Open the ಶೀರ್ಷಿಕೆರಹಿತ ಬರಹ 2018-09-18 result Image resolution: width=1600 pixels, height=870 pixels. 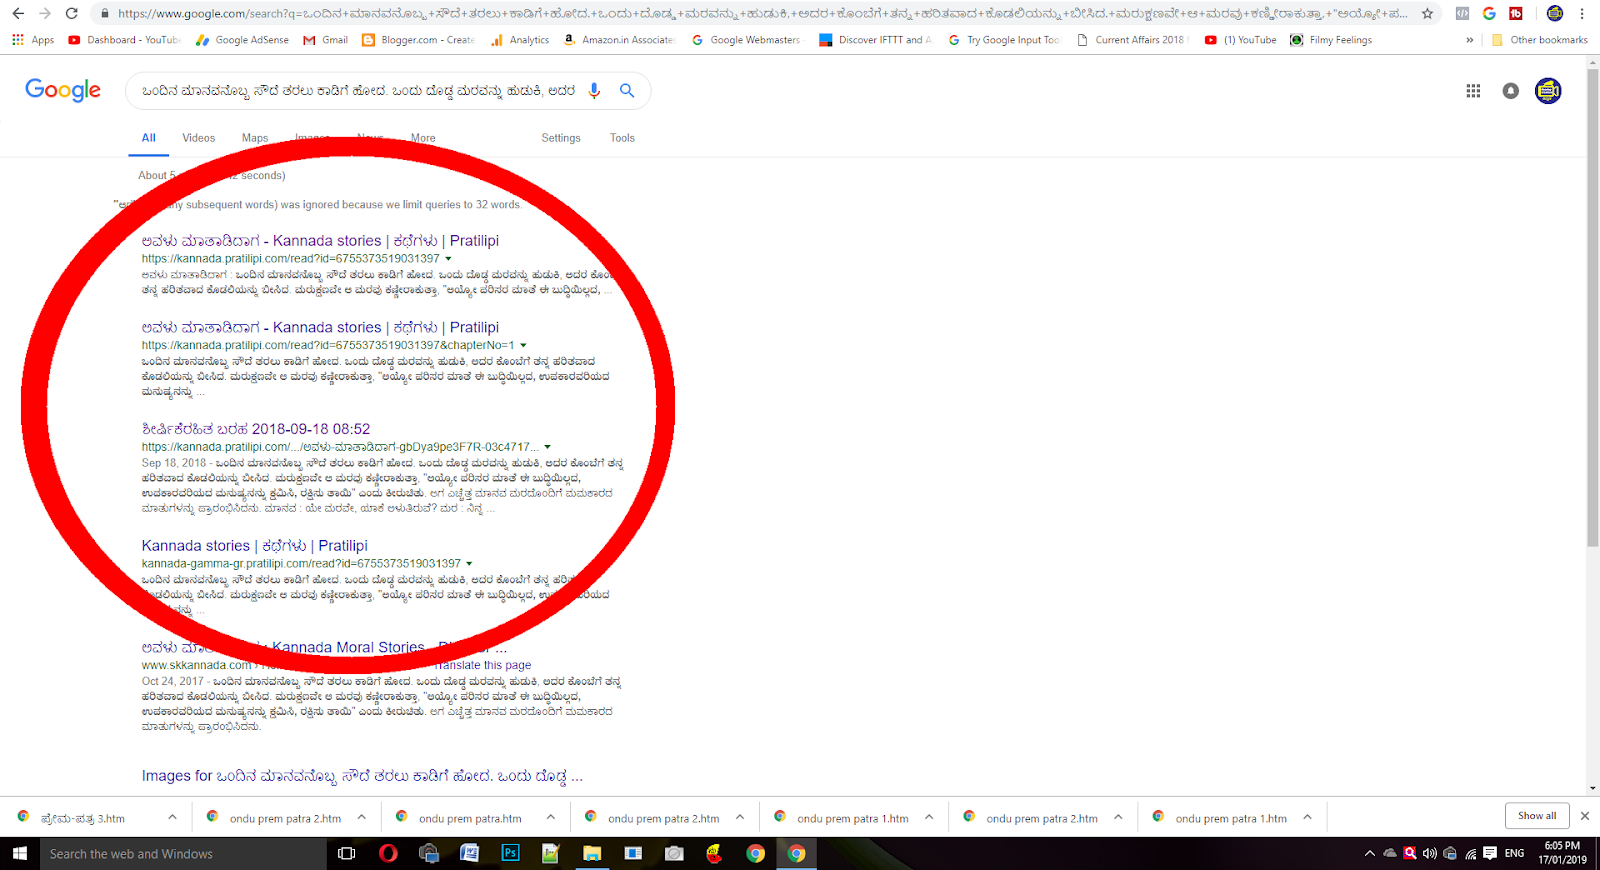tap(256, 429)
